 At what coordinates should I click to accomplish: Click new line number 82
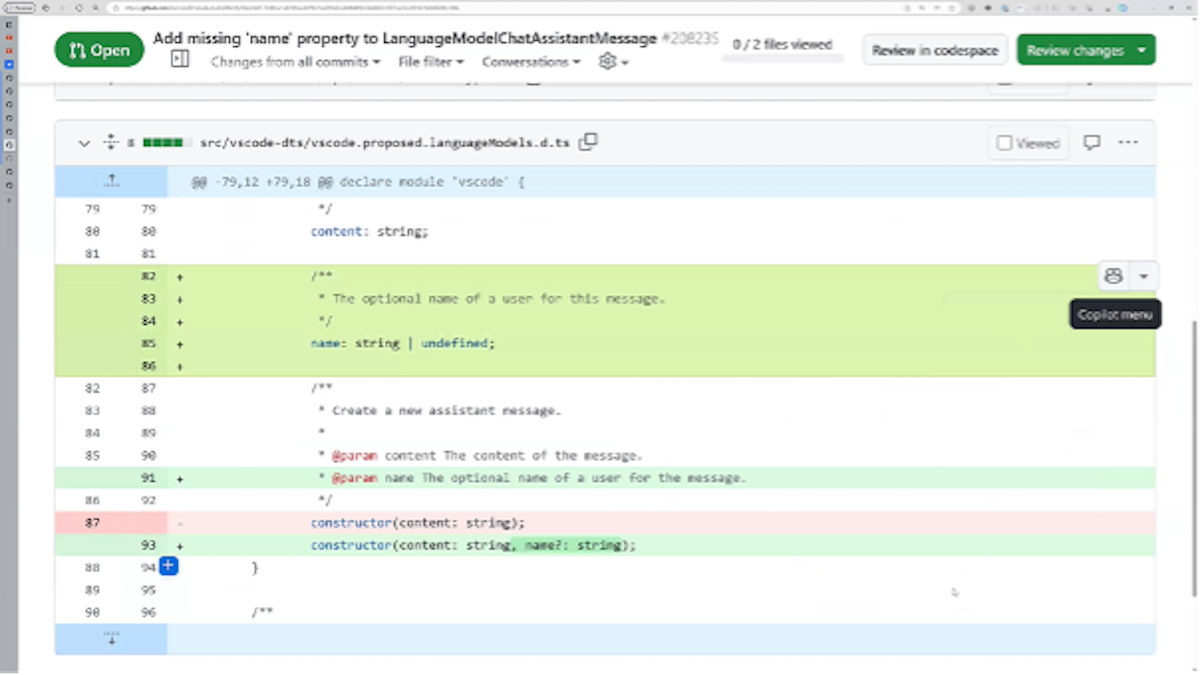148,276
